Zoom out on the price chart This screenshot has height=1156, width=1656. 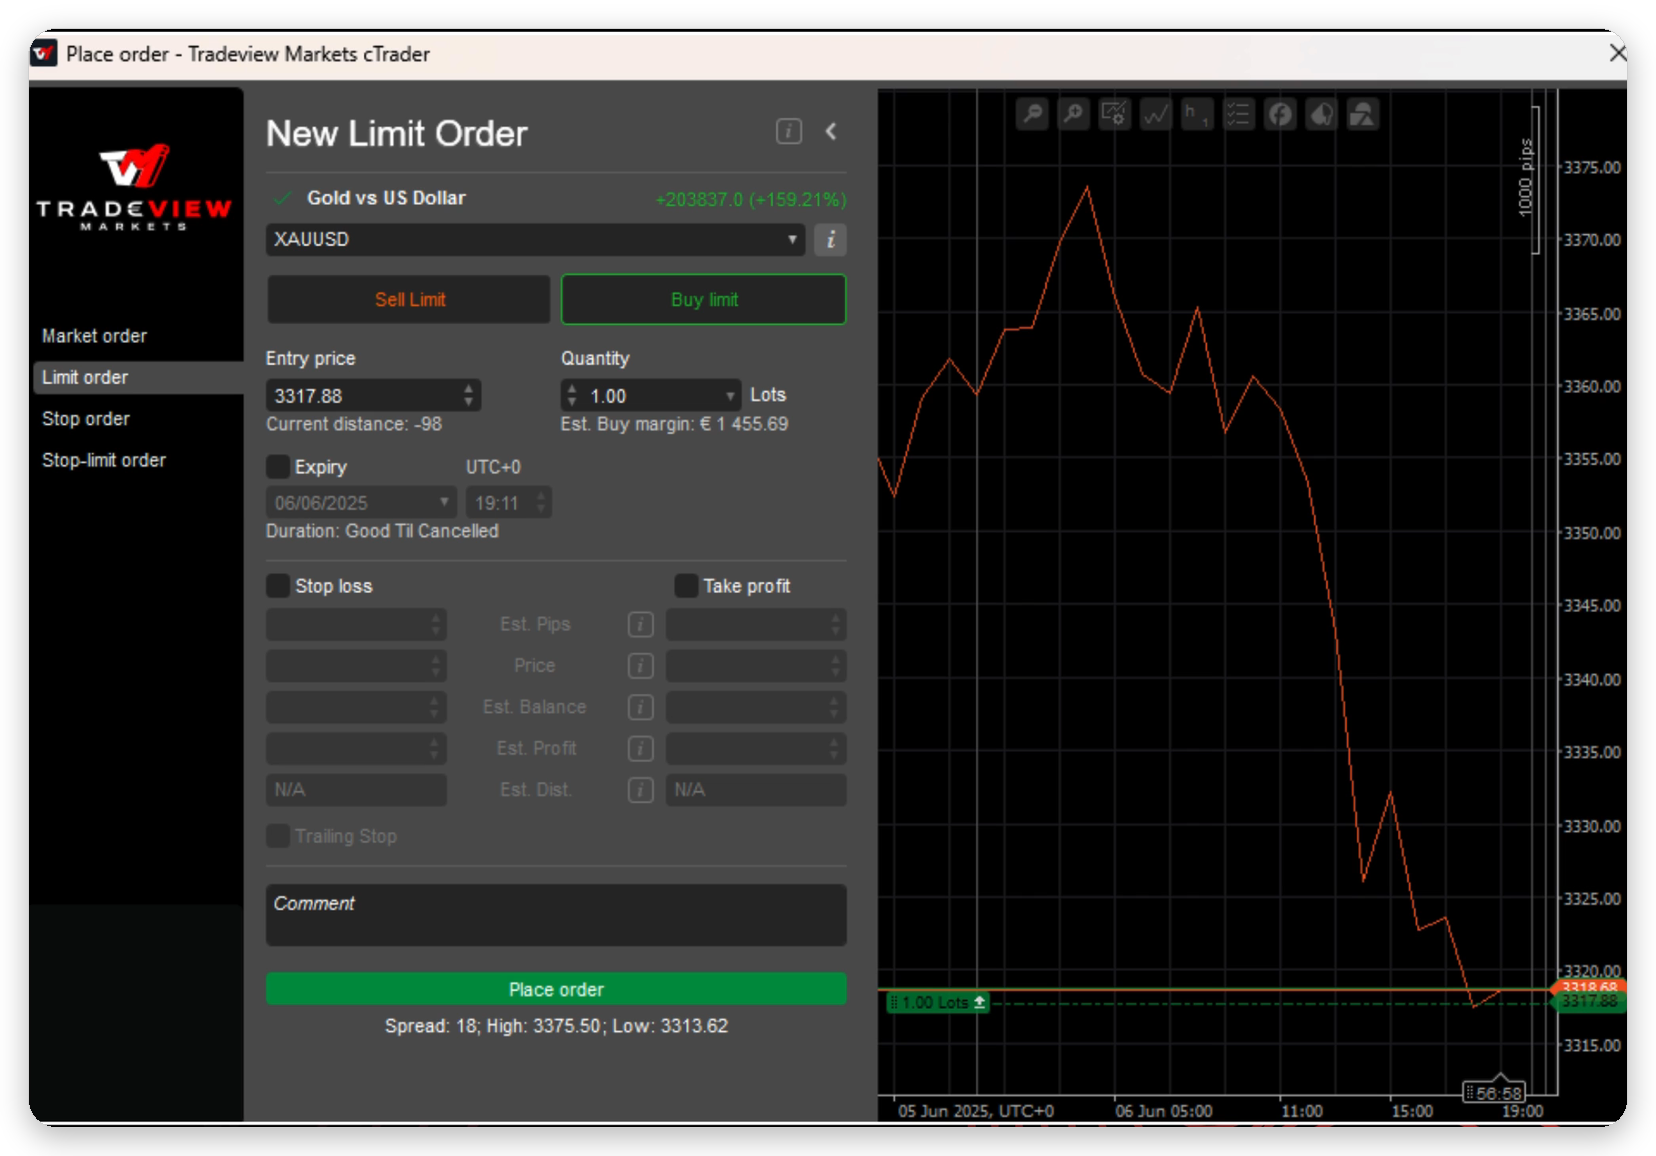(x=1032, y=114)
